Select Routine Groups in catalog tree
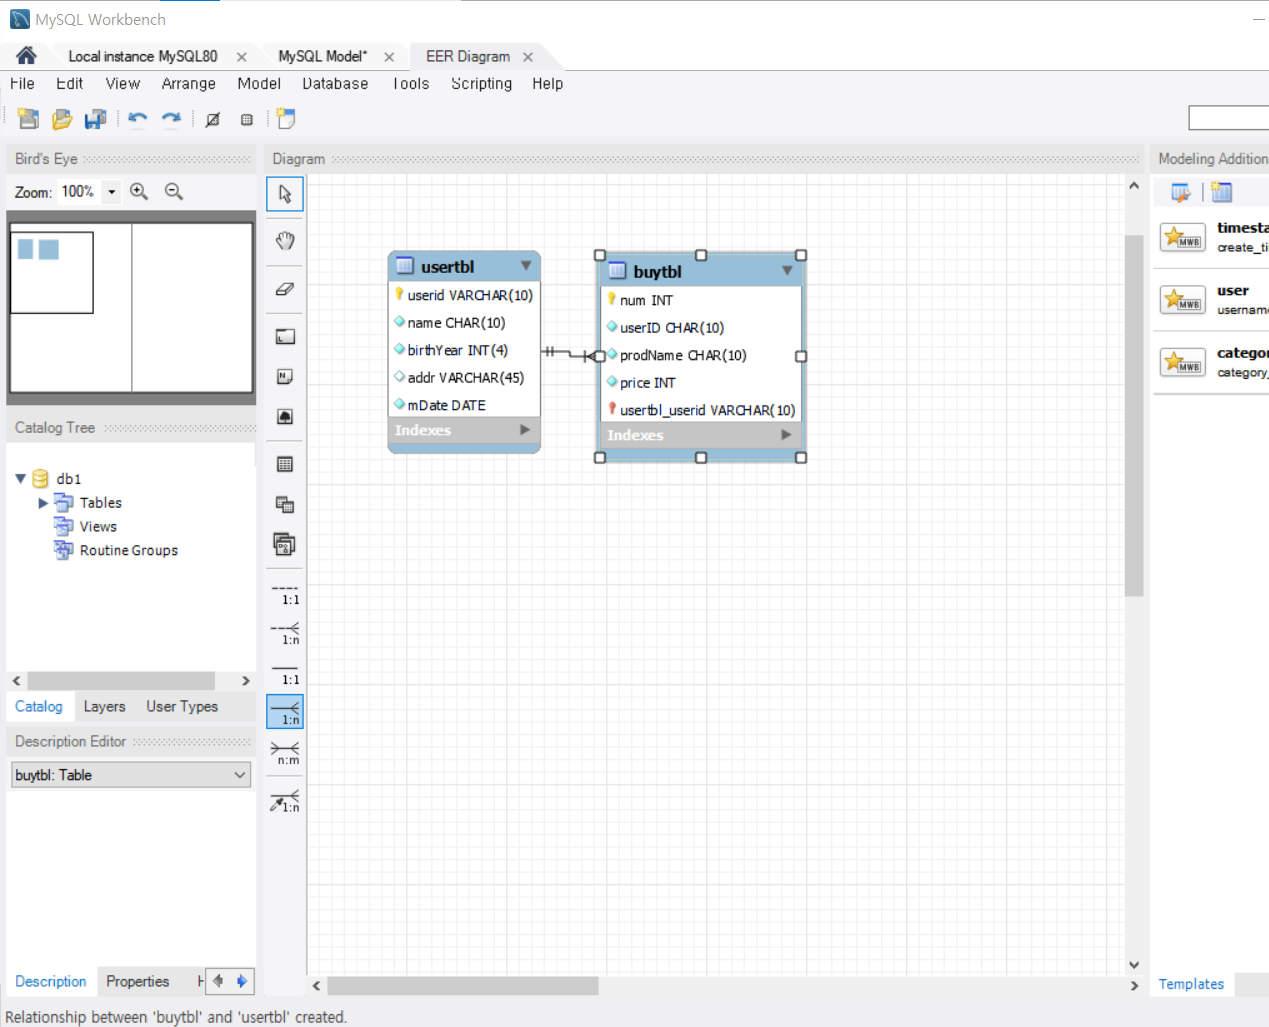Image resolution: width=1269 pixels, height=1027 pixels. (x=129, y=550)
